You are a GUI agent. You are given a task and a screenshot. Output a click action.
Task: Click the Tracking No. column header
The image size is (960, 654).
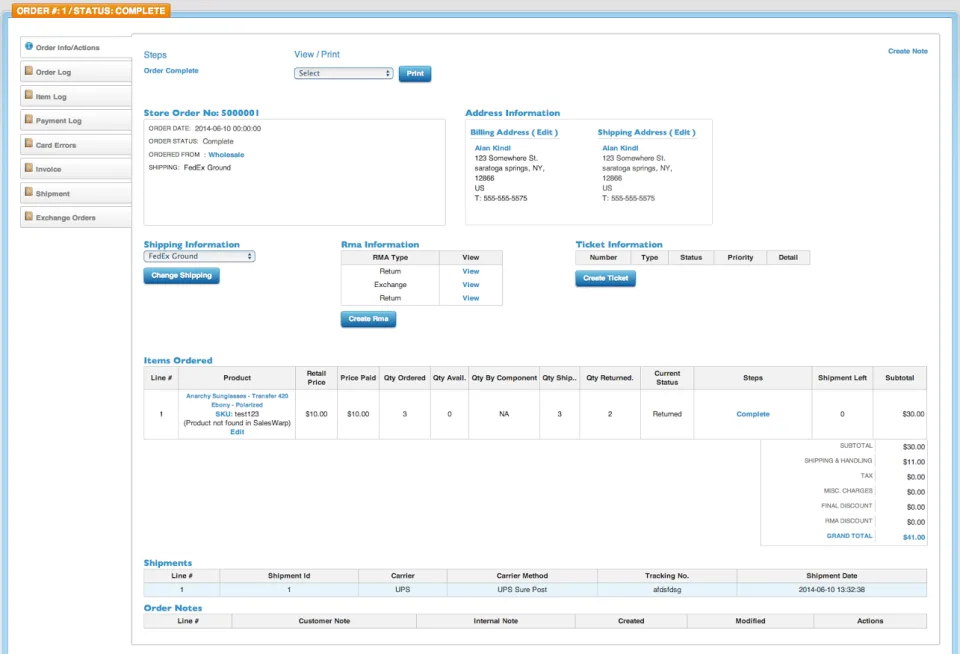pos(667,576)
